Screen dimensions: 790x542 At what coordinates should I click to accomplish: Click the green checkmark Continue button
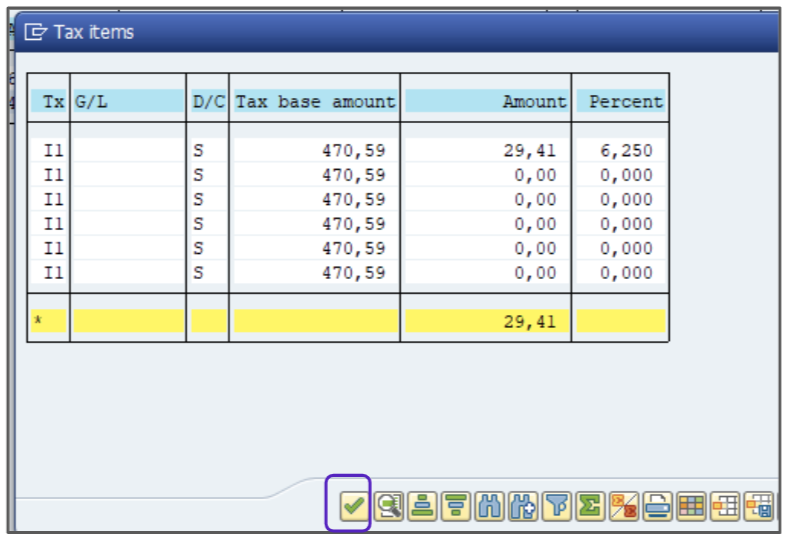353,506
